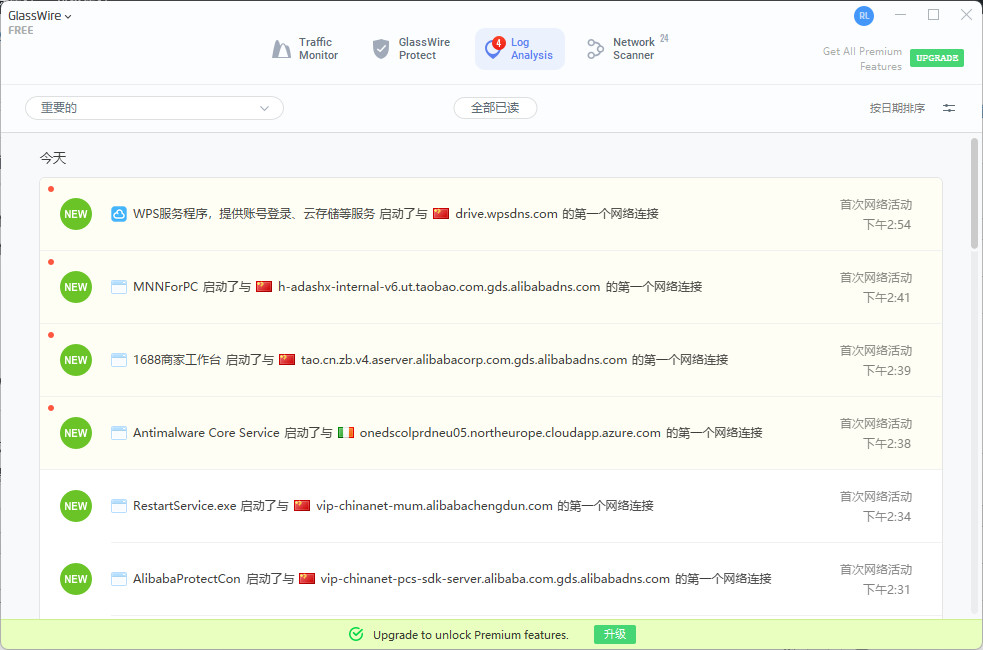Click the Antimalware Core Service app icon

pos(119,433)
